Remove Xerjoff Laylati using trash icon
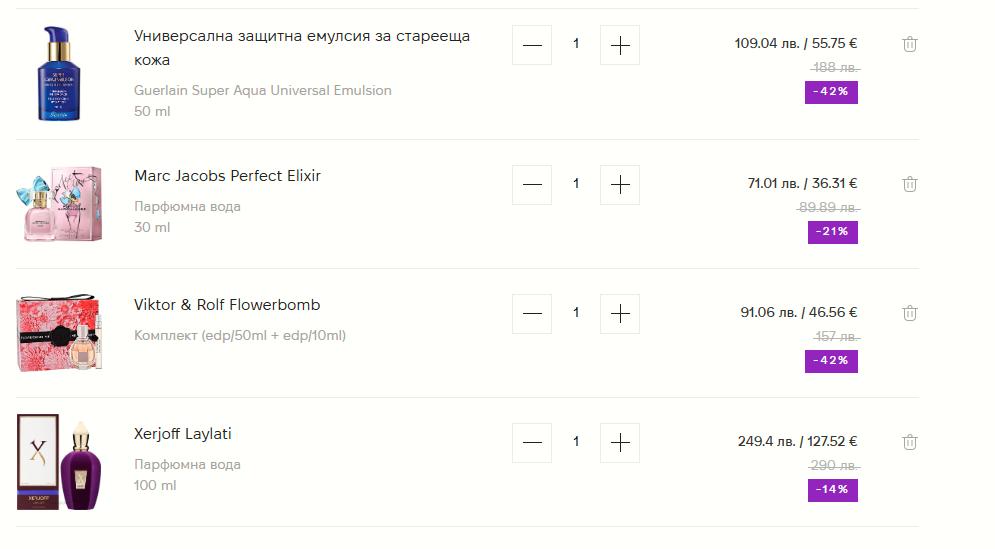 910,442
